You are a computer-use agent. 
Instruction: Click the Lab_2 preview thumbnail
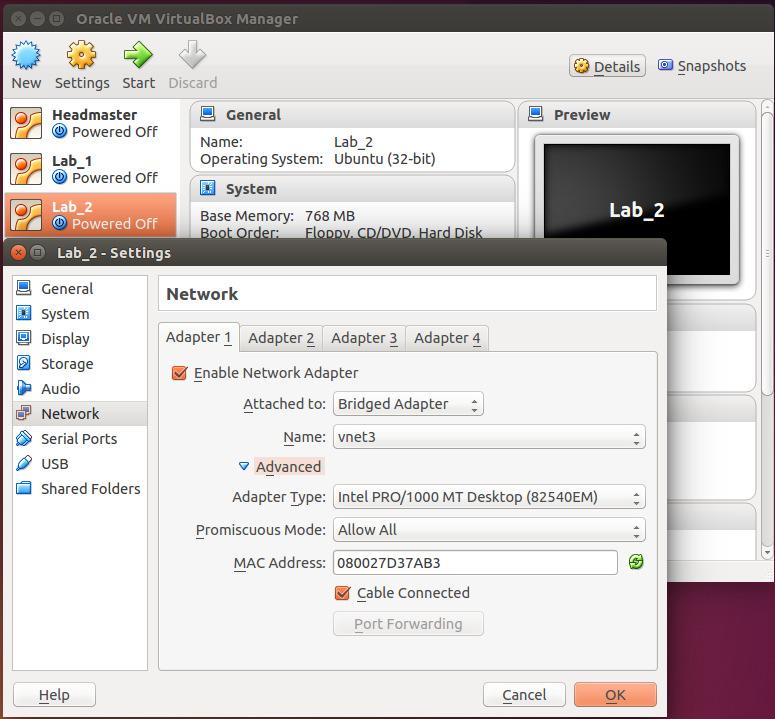point(637,210)
